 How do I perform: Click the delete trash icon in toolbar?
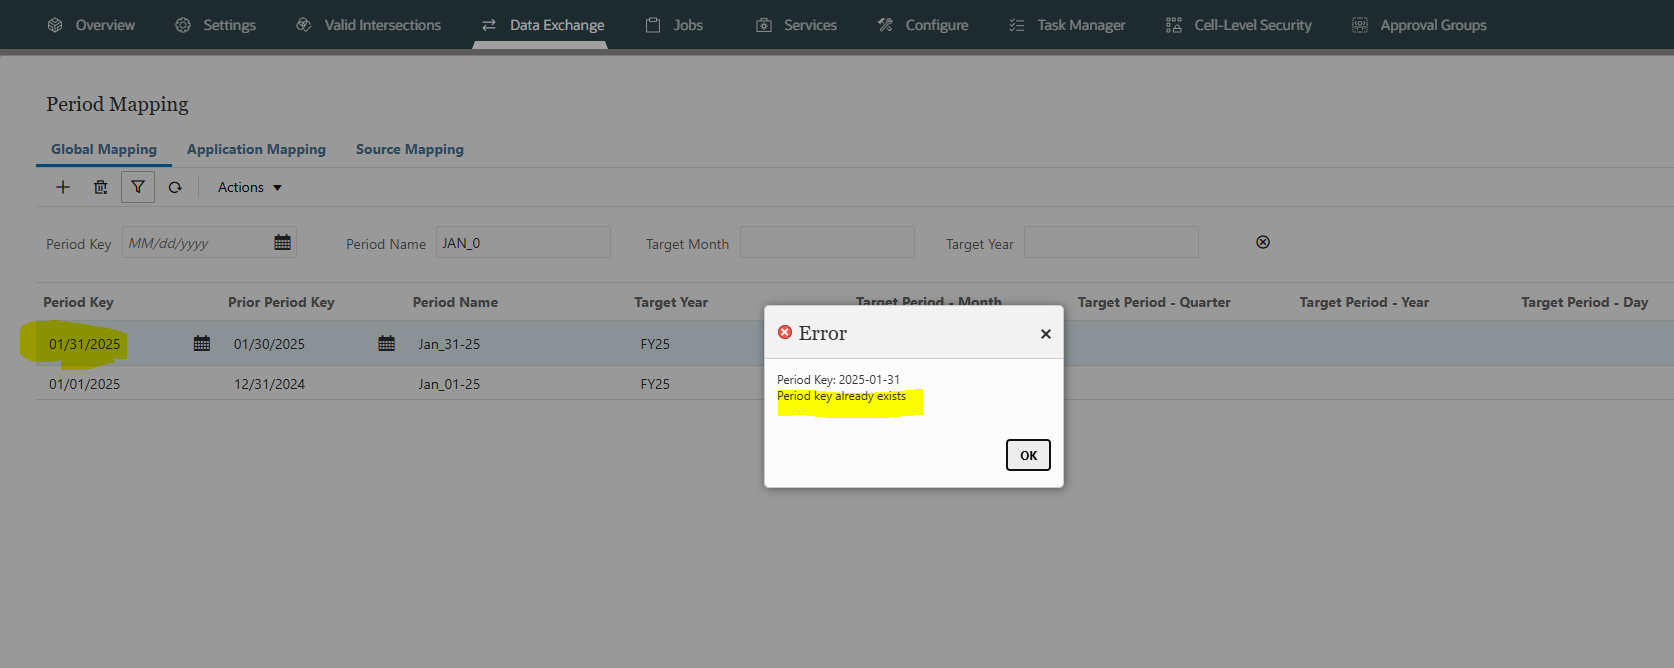(100, 187)
